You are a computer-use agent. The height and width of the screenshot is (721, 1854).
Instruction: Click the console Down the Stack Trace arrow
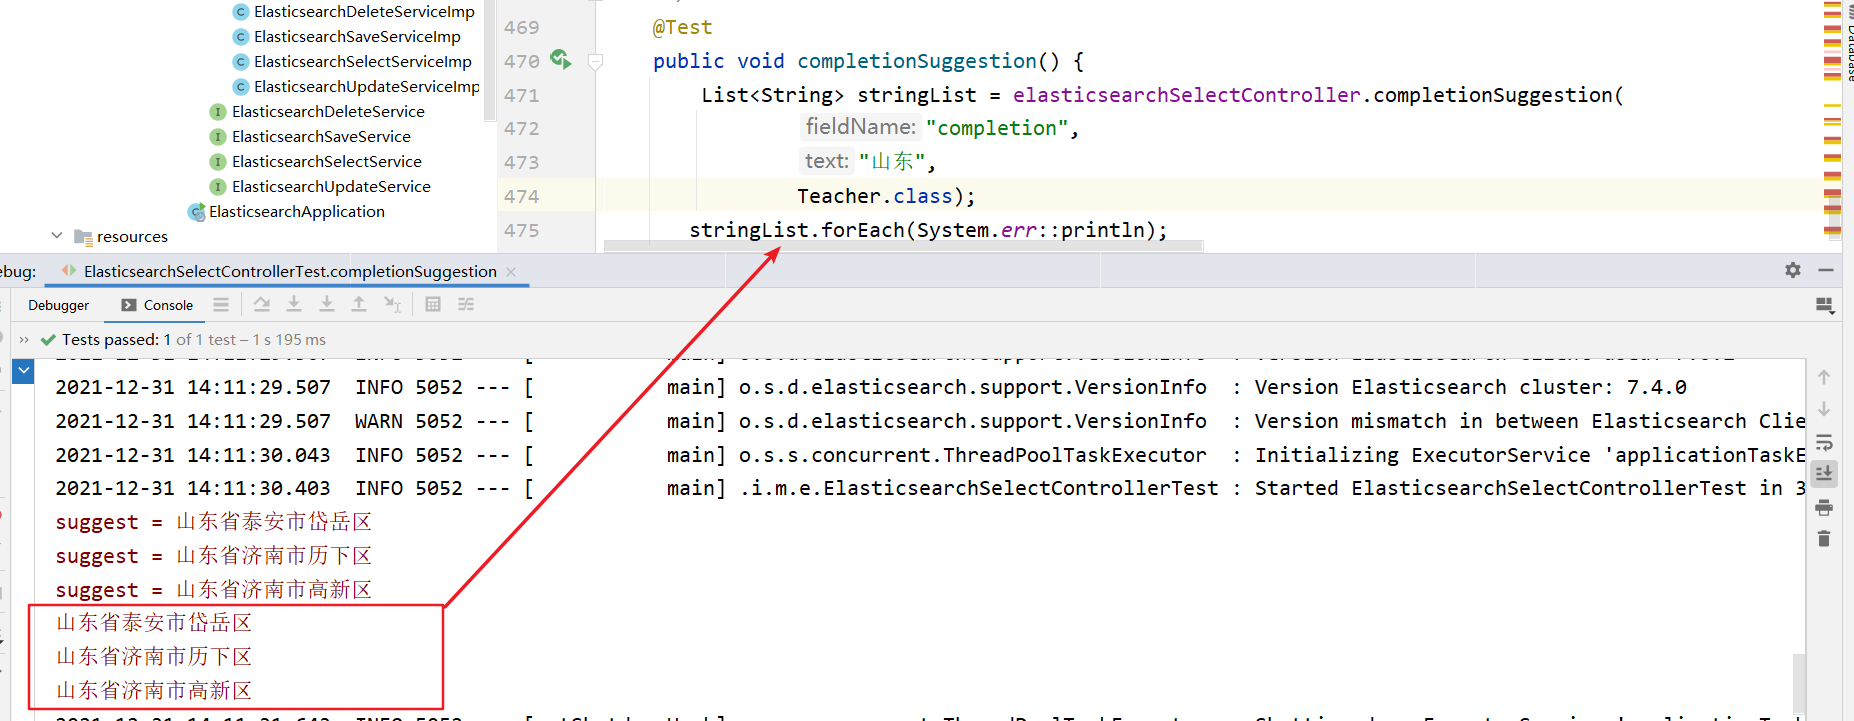[x=1824, y=409]
